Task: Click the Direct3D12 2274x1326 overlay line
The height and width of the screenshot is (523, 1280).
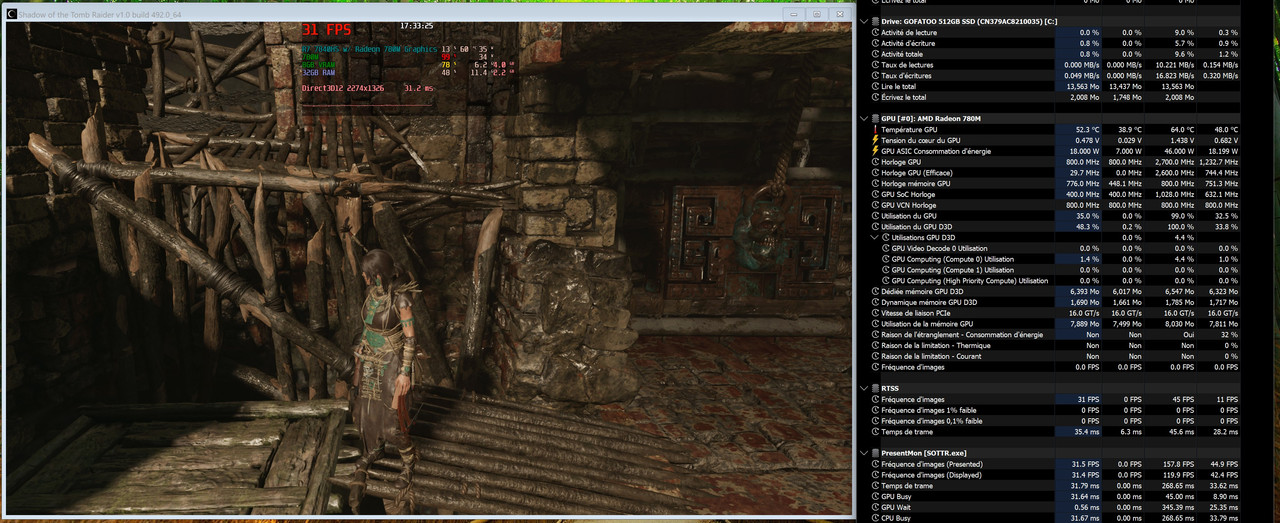Action: point(344,88)
